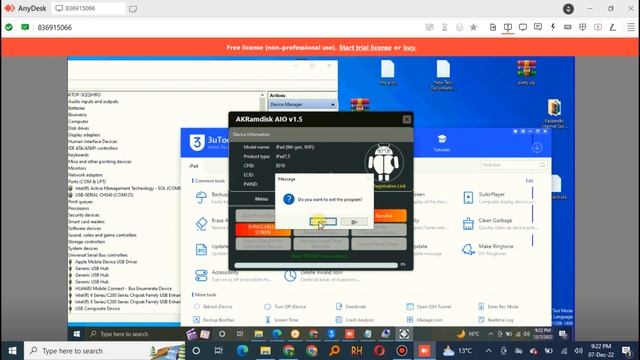Open Tutorials in 3uTools header
Image resolution: width=640 pixels, height=360 pixels.
point(442,142)
